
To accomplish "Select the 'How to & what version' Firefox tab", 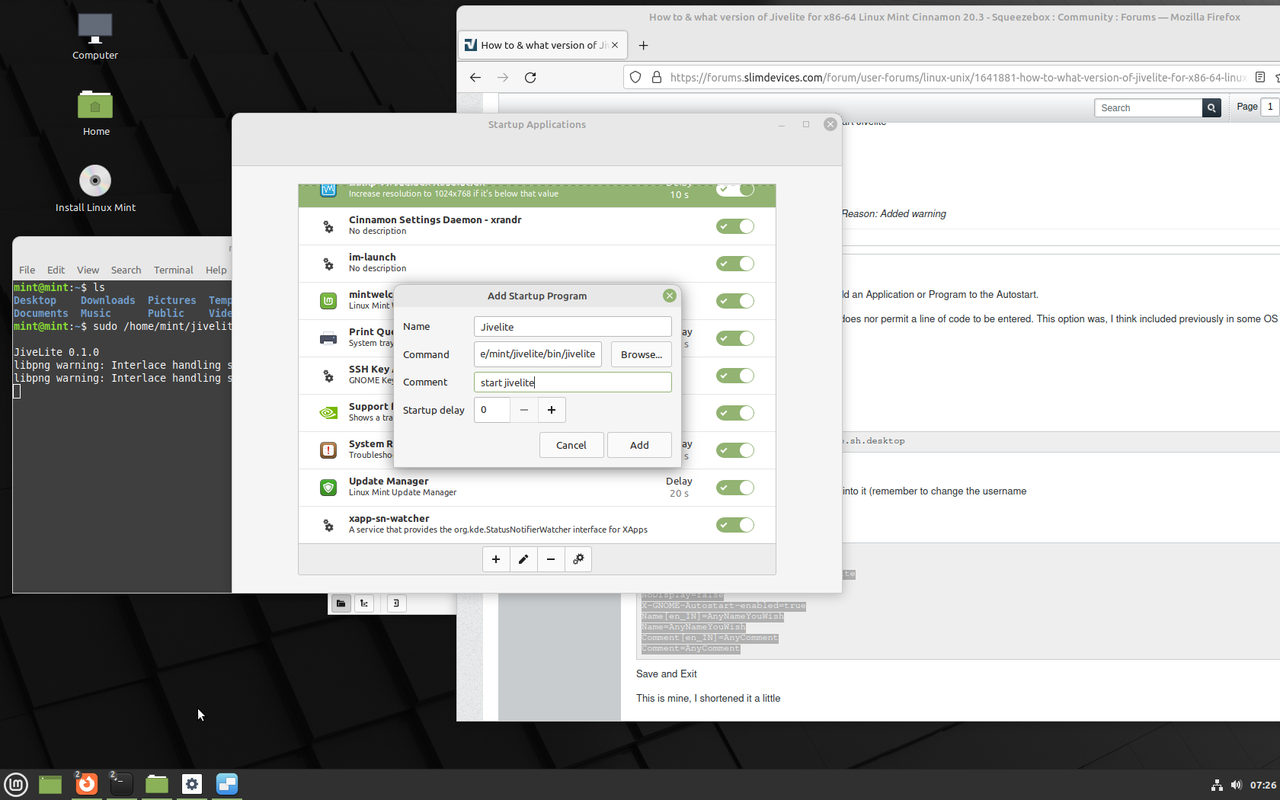I will coord(541,45).
